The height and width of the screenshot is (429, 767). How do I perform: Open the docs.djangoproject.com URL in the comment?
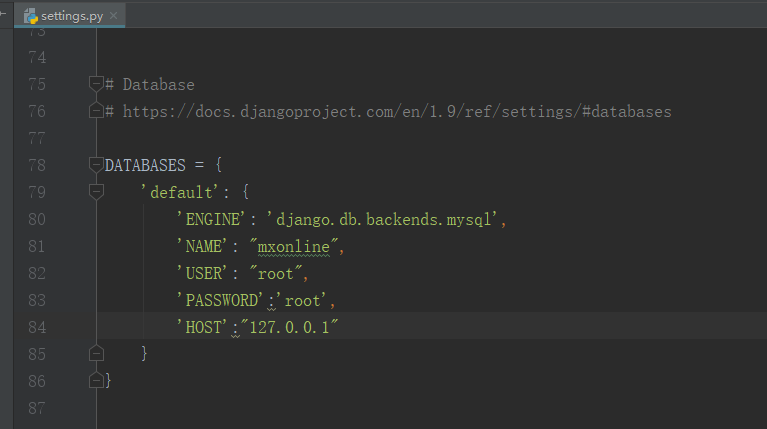397,112
